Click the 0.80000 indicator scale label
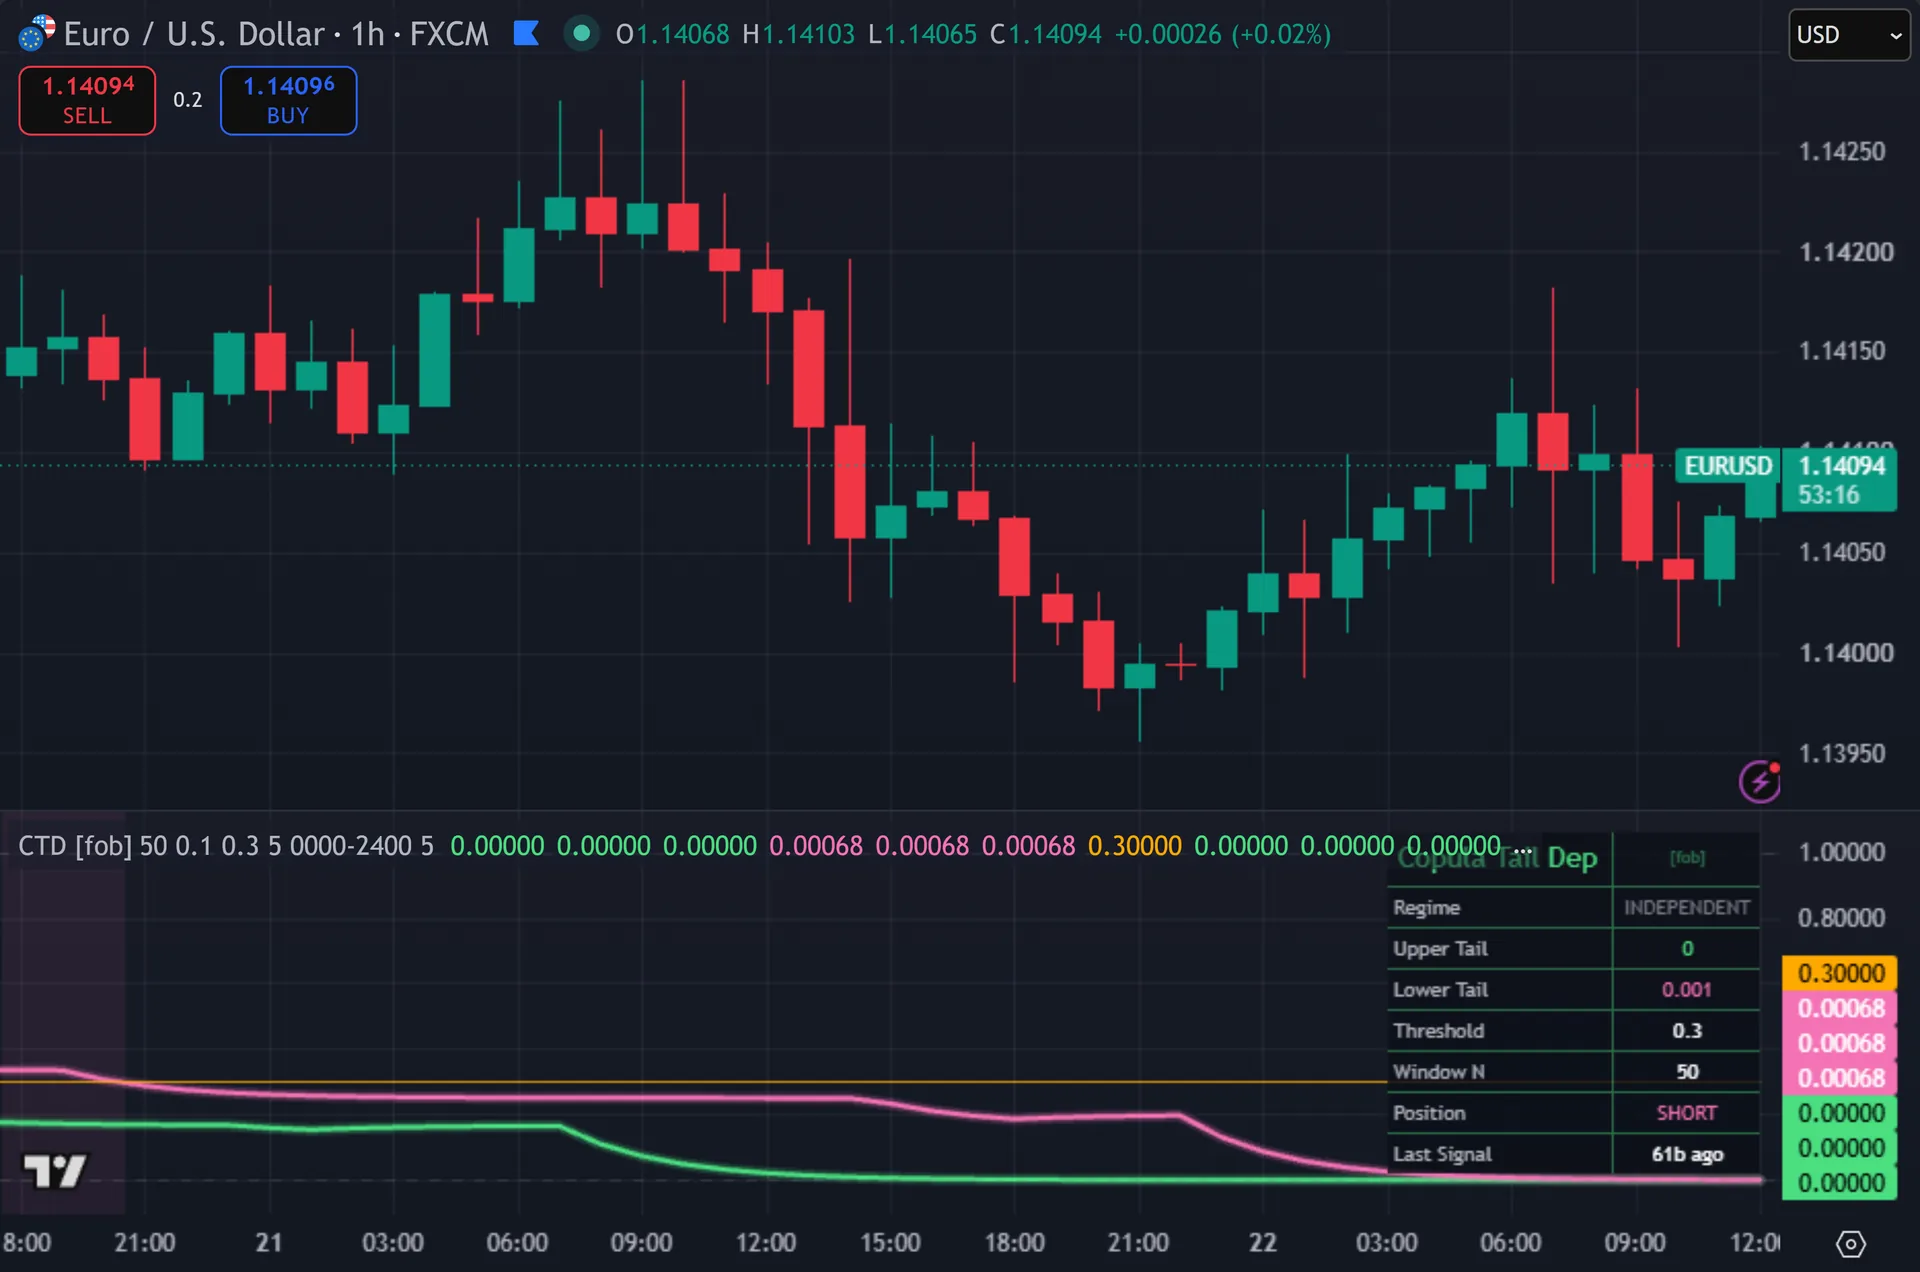The image size is (1920, 1272). 1841,918
